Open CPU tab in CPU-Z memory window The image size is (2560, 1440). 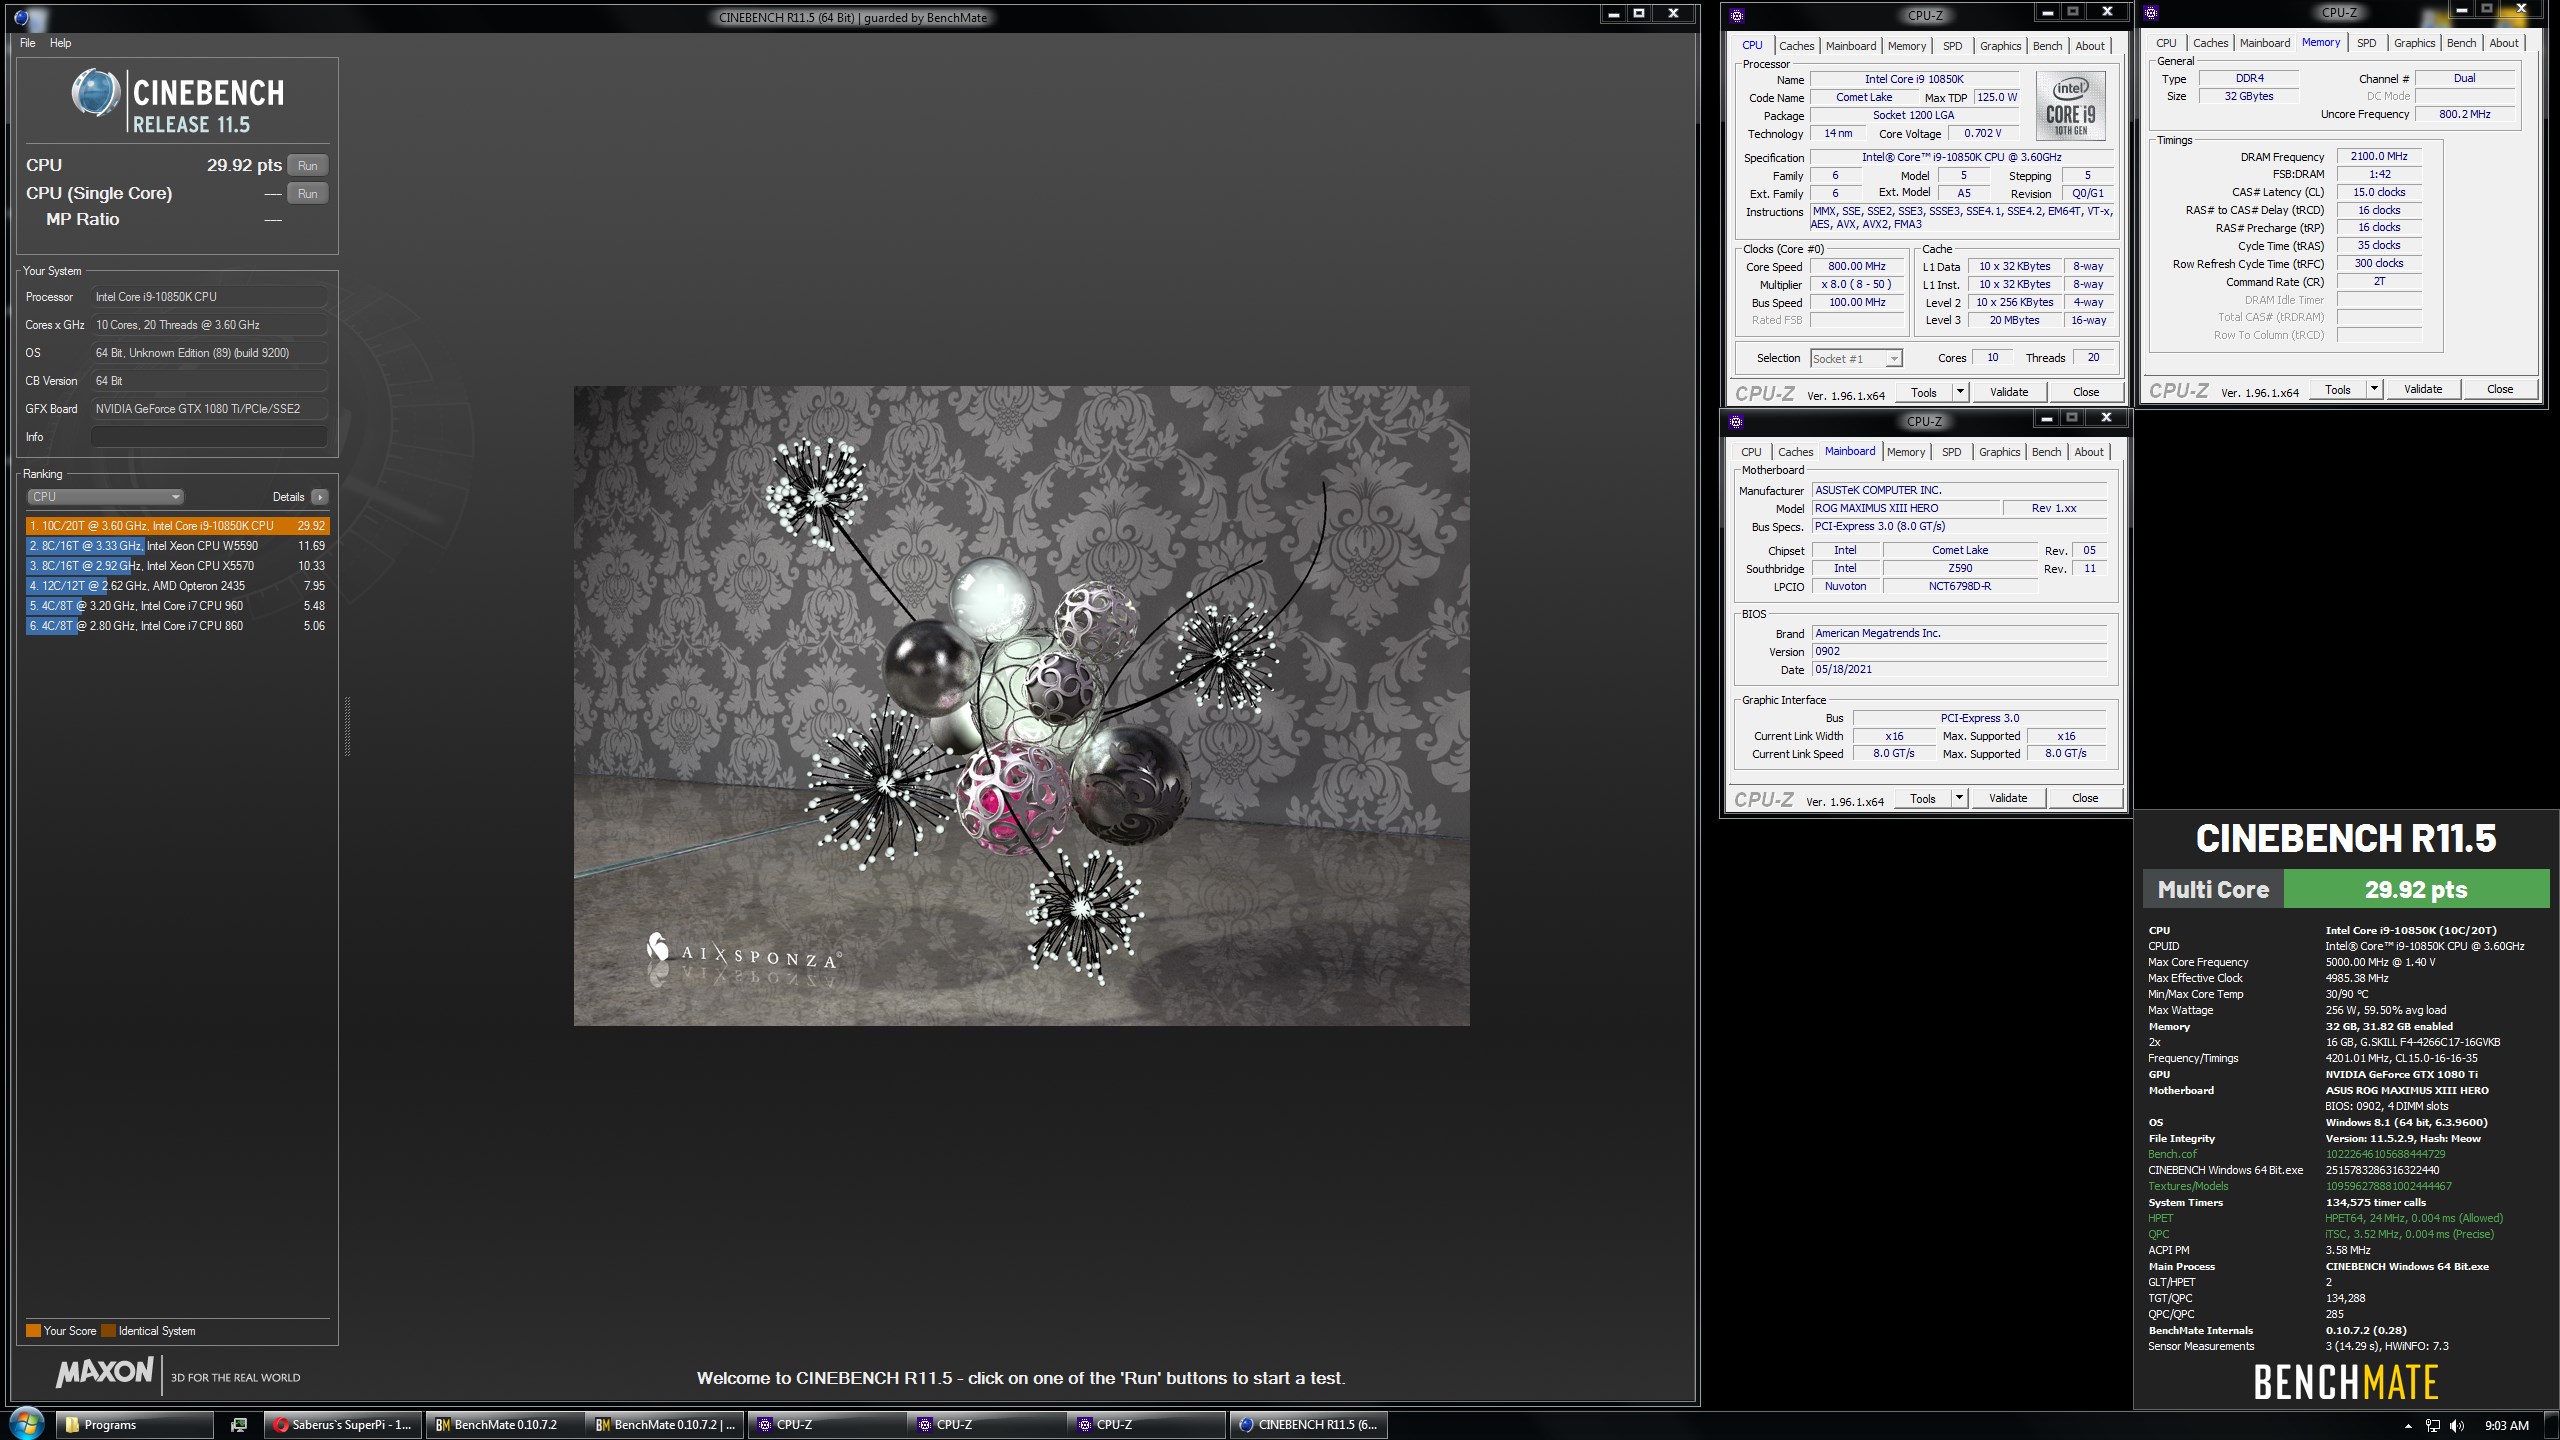coord(2166,43)
